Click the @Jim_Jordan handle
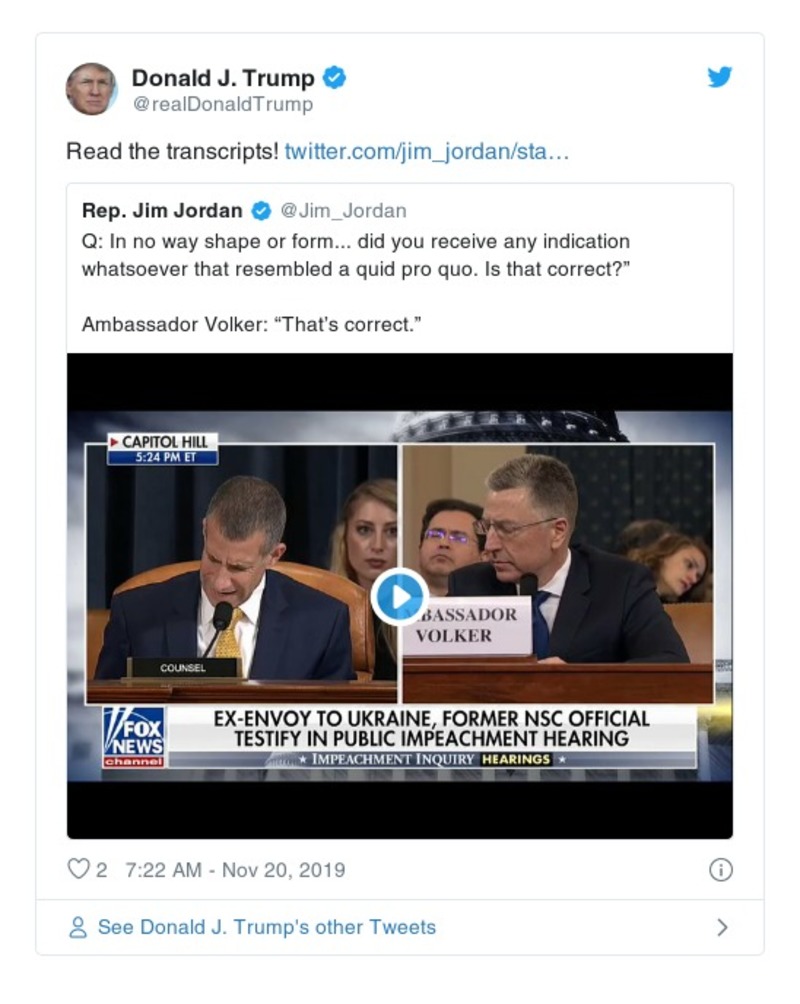 (x=343, y=211)
